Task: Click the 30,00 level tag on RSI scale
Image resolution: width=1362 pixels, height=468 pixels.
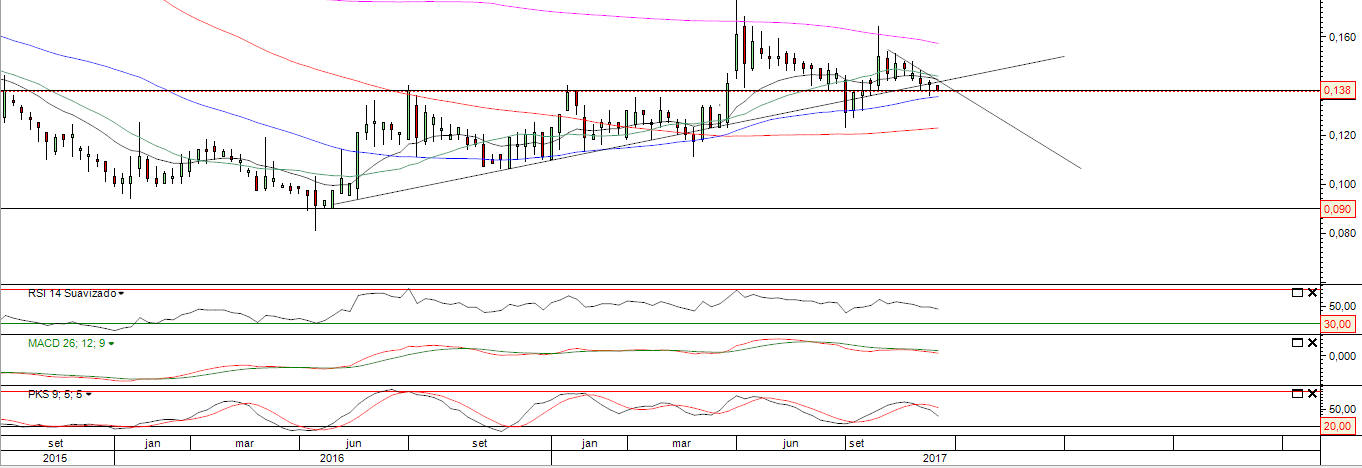Action: [1338, 324]
